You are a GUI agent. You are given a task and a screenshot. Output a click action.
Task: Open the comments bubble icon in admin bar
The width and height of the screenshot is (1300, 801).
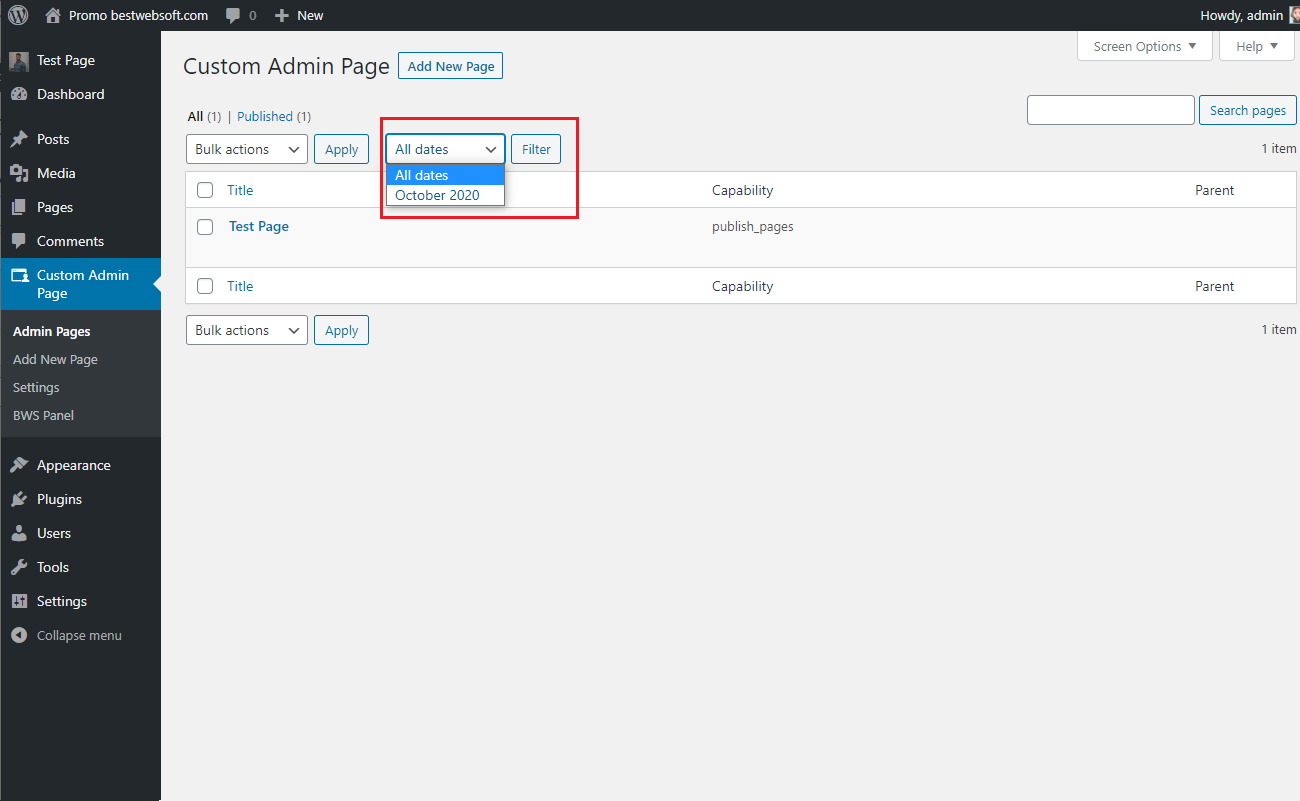pyautogui.click(x=233, y=15)
